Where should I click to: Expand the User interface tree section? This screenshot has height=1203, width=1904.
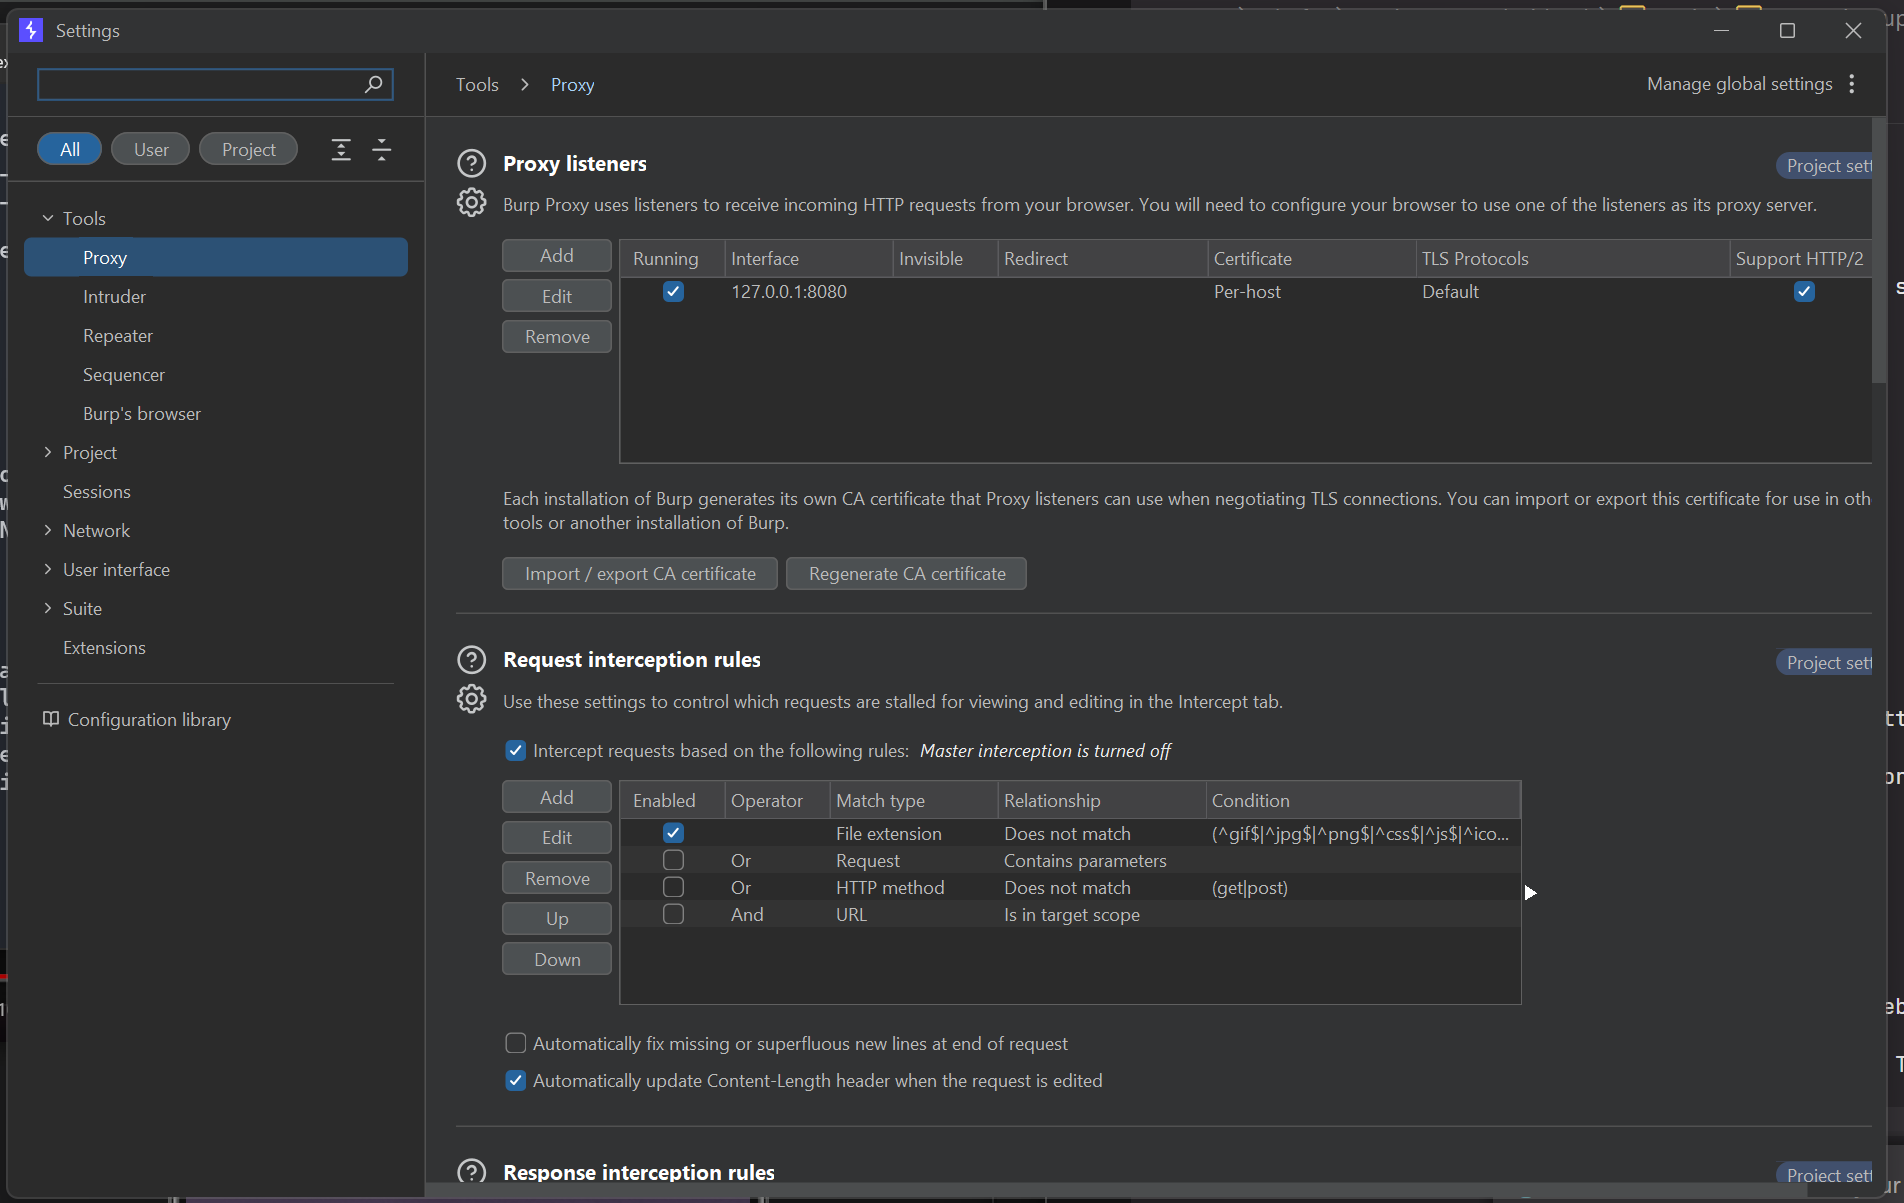pos(47,569)
